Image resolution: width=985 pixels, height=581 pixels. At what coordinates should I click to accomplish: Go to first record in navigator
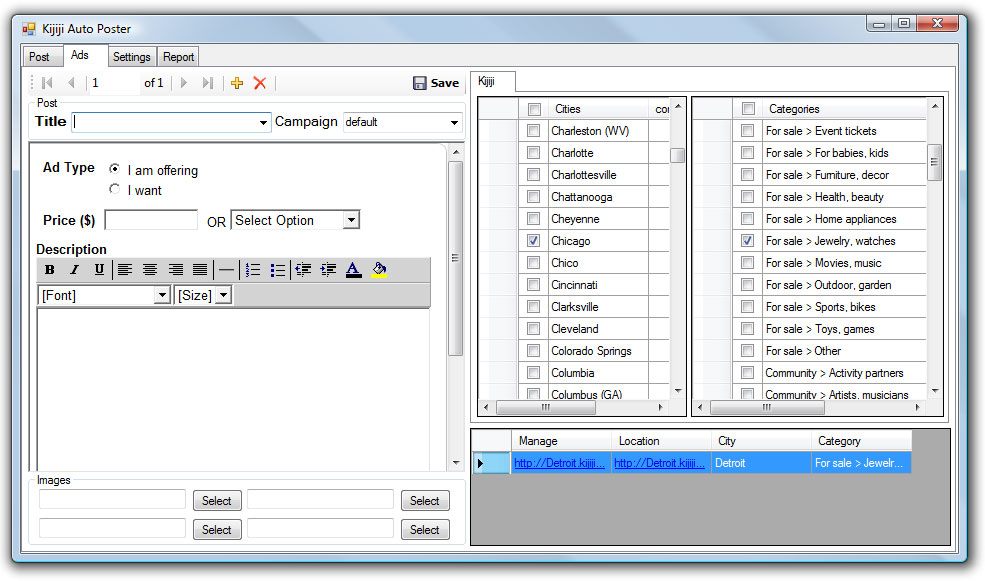coord(47,83)
